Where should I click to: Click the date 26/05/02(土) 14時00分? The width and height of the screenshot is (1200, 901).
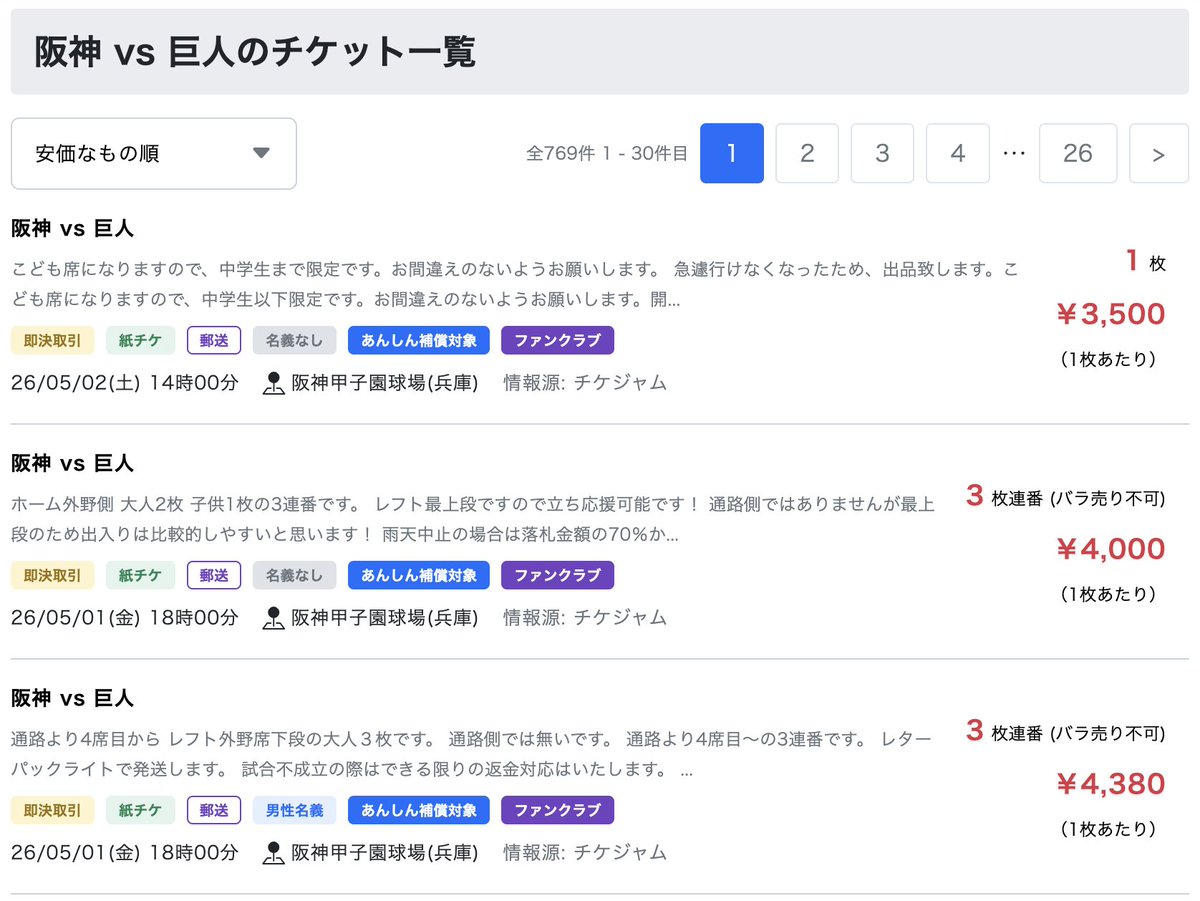click(x=125, y=383)
